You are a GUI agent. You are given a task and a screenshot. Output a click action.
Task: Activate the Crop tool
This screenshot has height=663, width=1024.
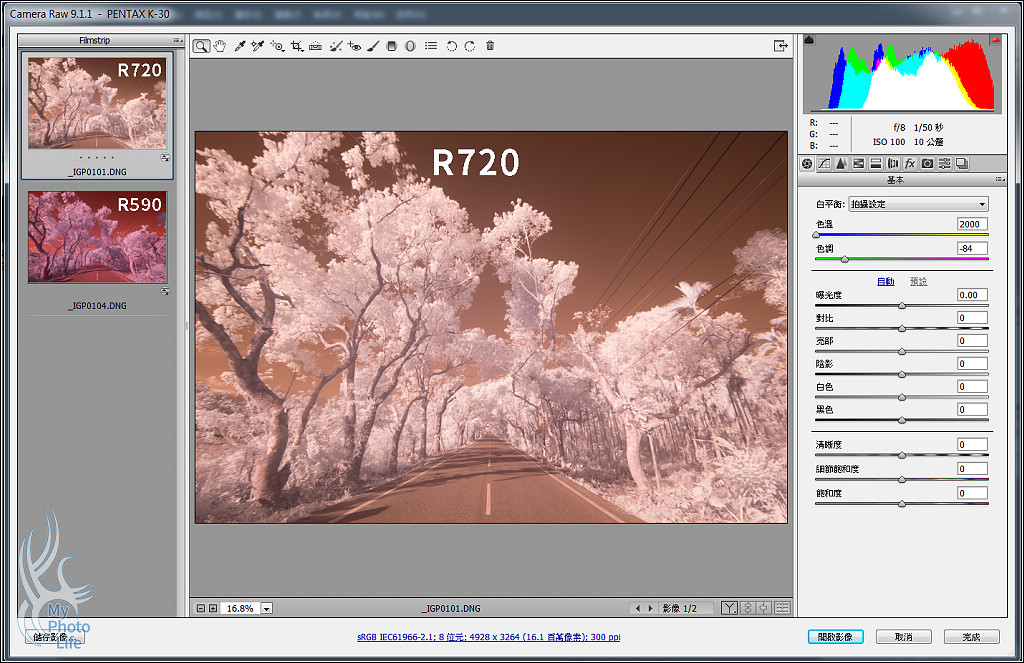297,46
